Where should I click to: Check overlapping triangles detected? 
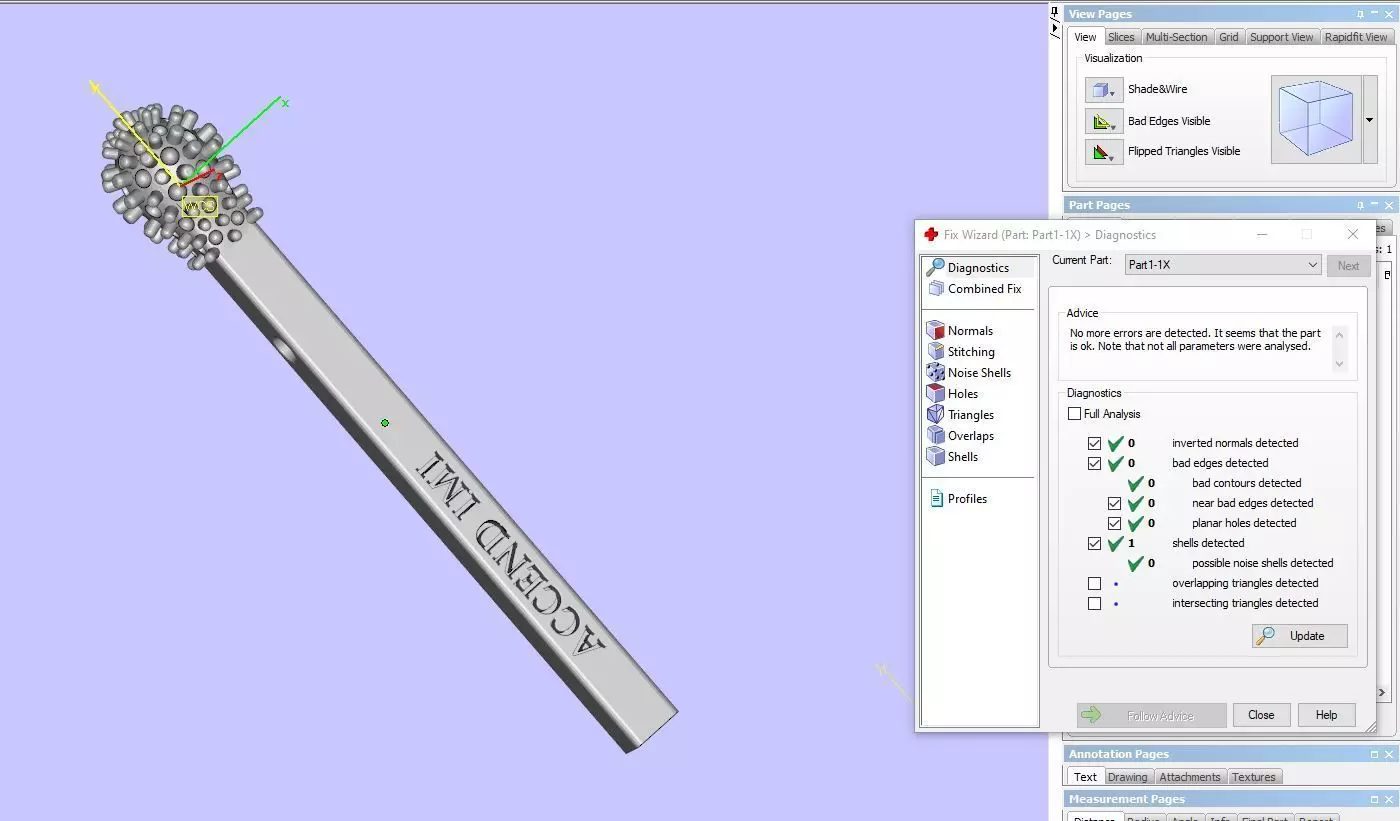1094,583
